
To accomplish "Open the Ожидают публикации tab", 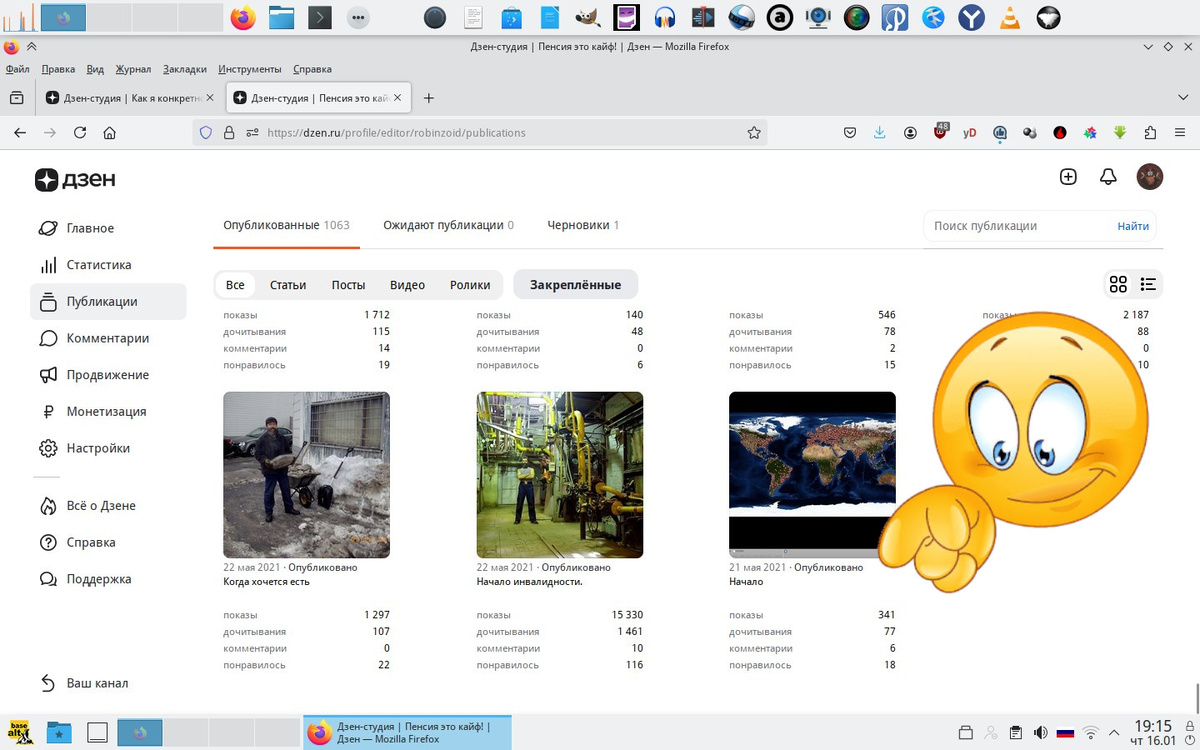I will 448,225.
